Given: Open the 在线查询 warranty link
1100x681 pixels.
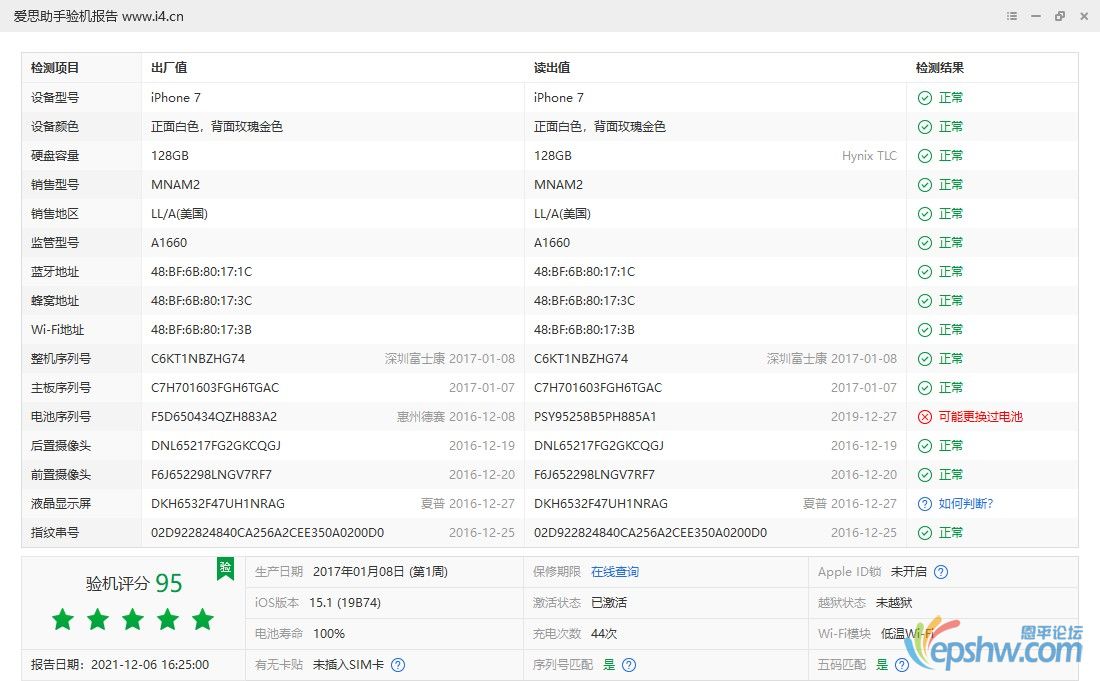Looking at the screenshot, I should tap(615, 572).
